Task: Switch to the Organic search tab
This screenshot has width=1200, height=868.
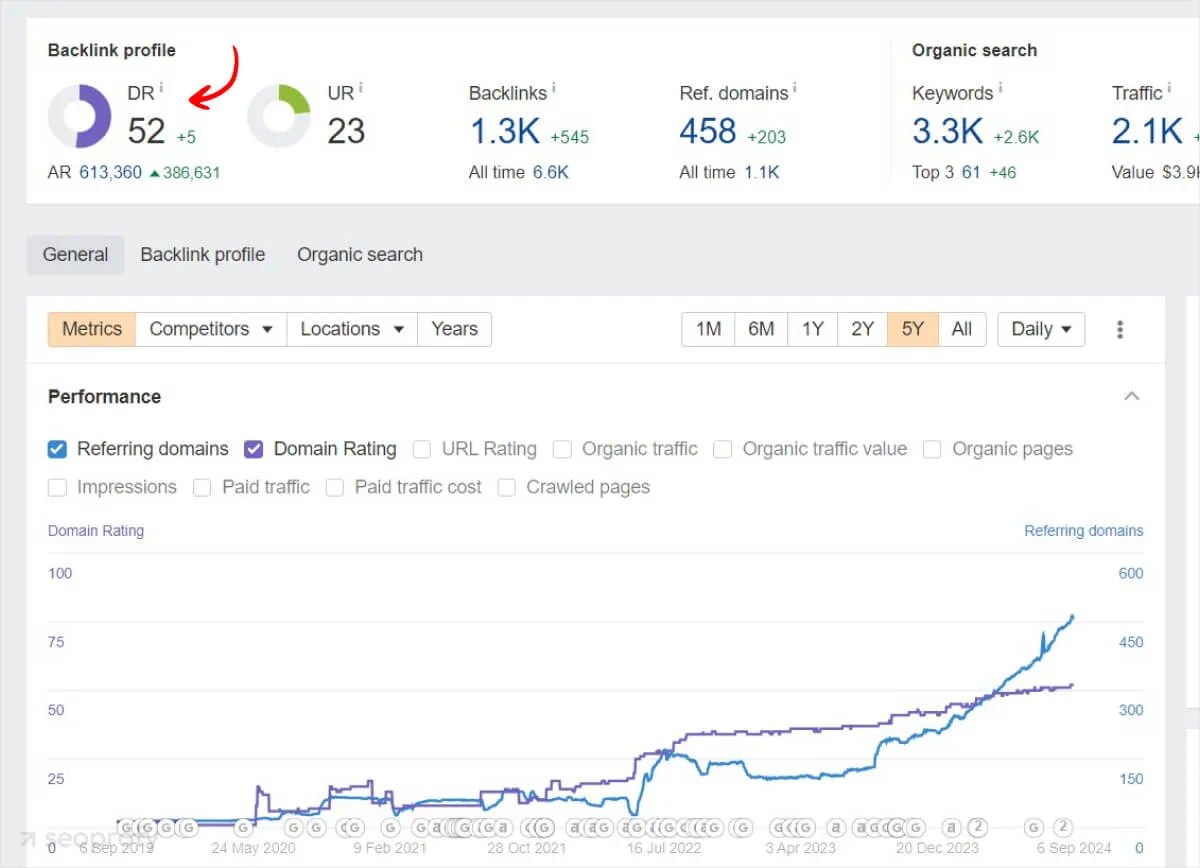Action: tap(359, 255)
